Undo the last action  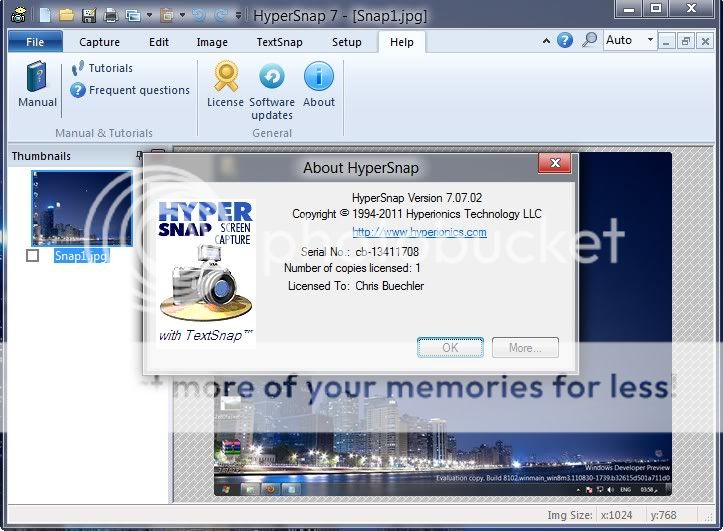(199, 16)
